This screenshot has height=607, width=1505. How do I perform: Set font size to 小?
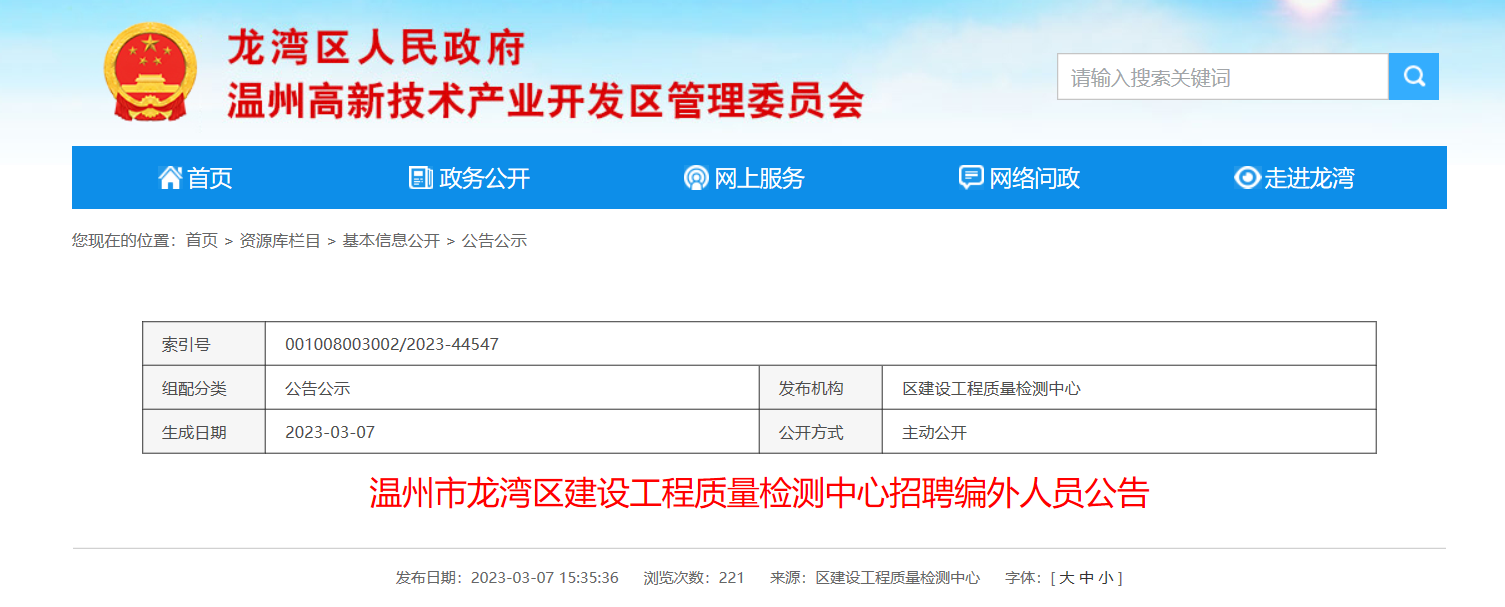pyautogui.click(x=1105, y=578)
